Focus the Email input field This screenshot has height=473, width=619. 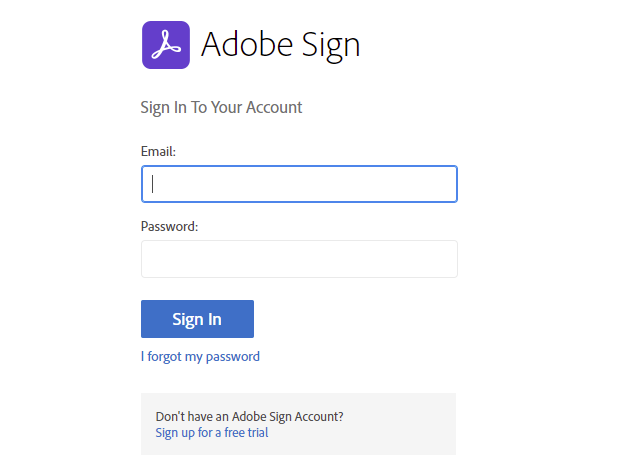click(299, 184)
